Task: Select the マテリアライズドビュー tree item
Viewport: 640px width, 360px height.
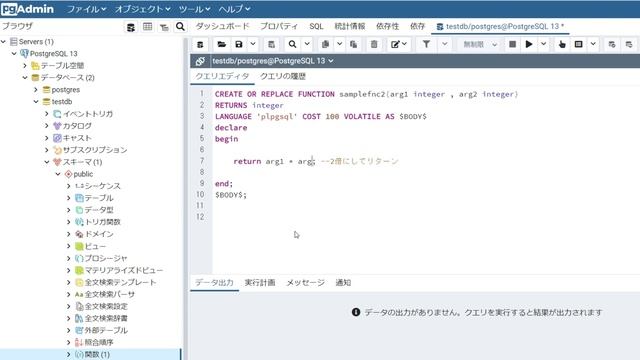Action: pos(124,270)
